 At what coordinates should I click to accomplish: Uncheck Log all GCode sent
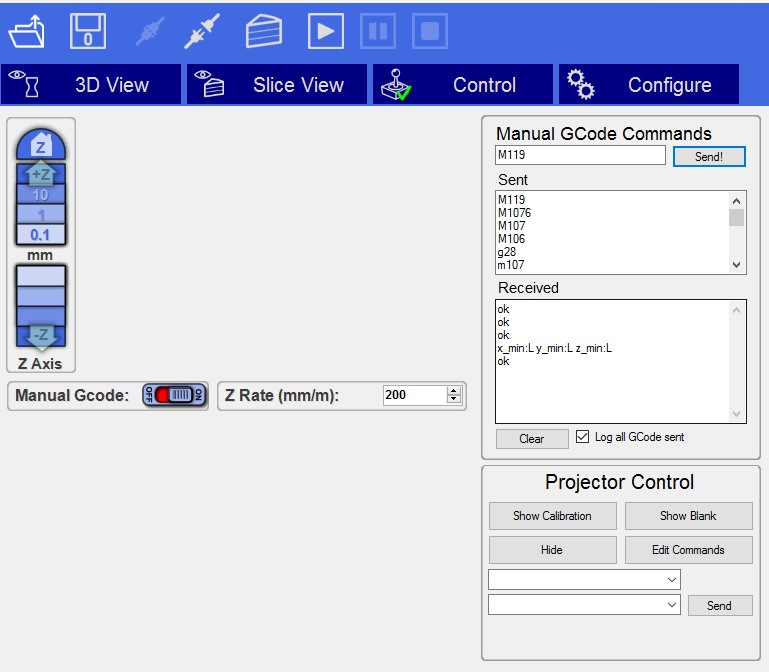[583, 437]
